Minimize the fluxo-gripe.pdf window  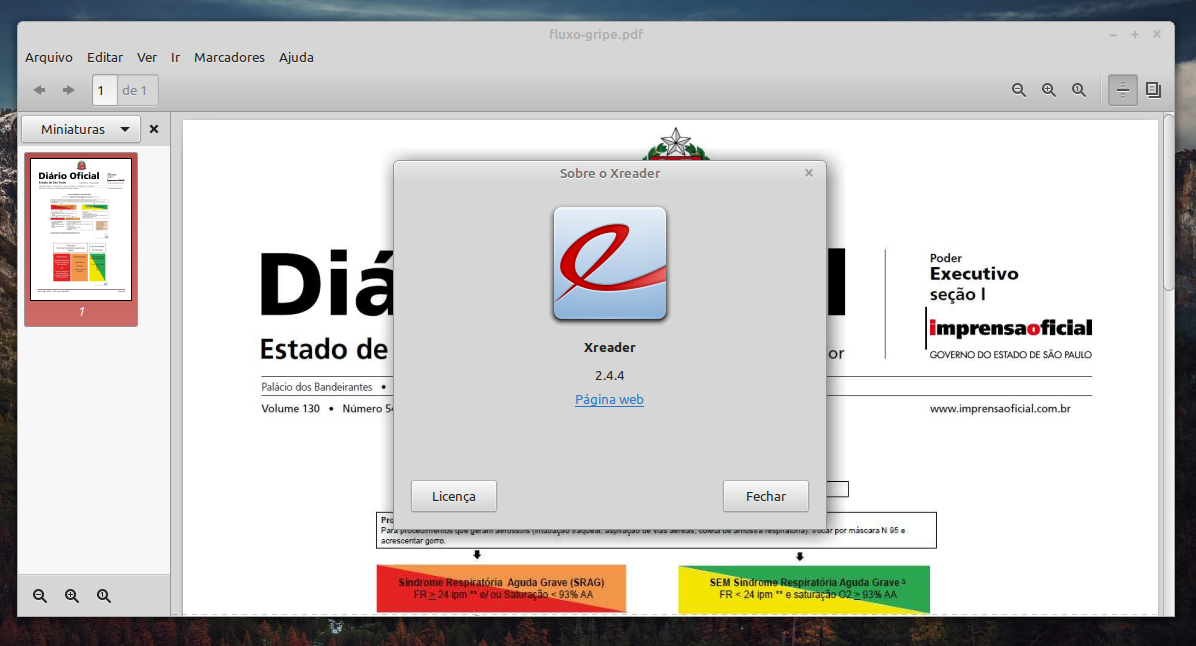point(1113,35)
